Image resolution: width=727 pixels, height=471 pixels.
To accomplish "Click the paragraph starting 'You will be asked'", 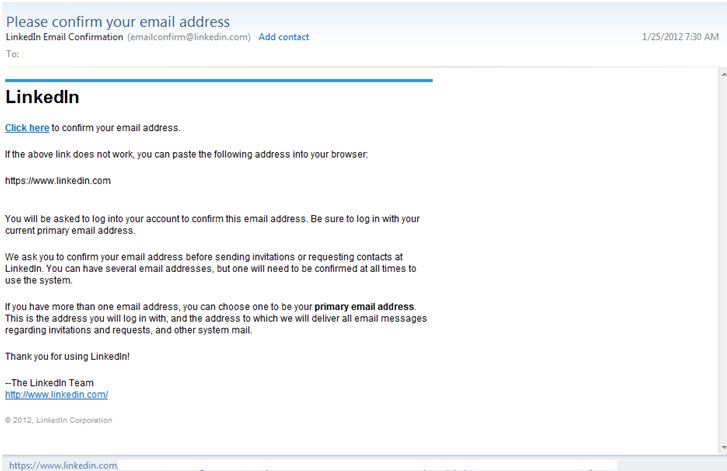I will (x=212, y=224).
